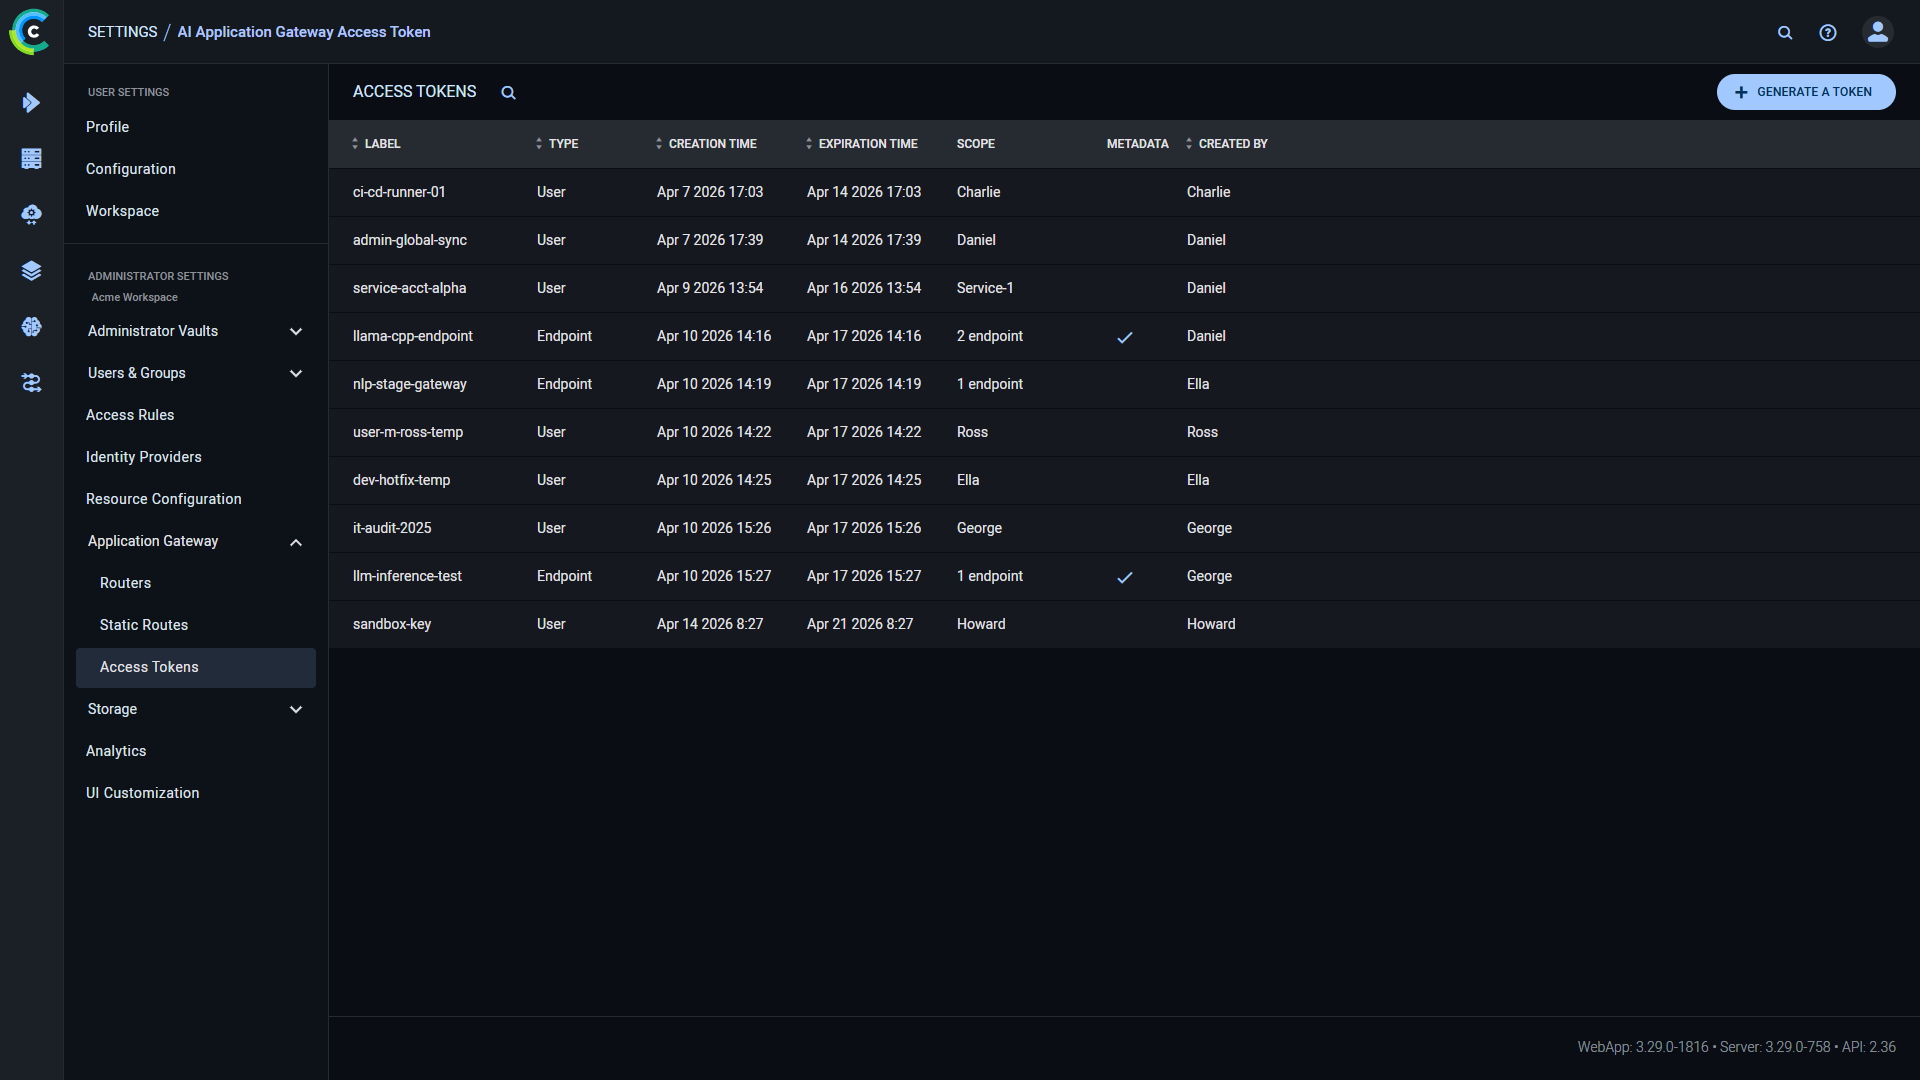Open the brain model sidebar icon

click(31, 326)
